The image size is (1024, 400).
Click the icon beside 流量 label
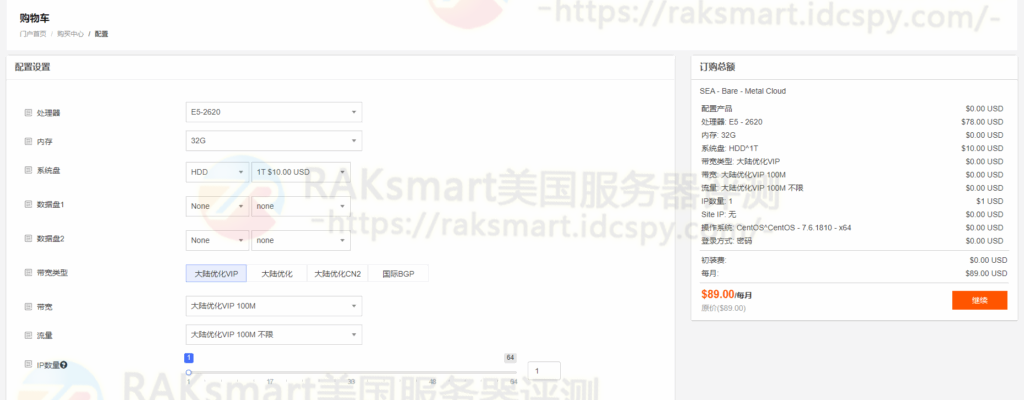[x=28, y=335]
